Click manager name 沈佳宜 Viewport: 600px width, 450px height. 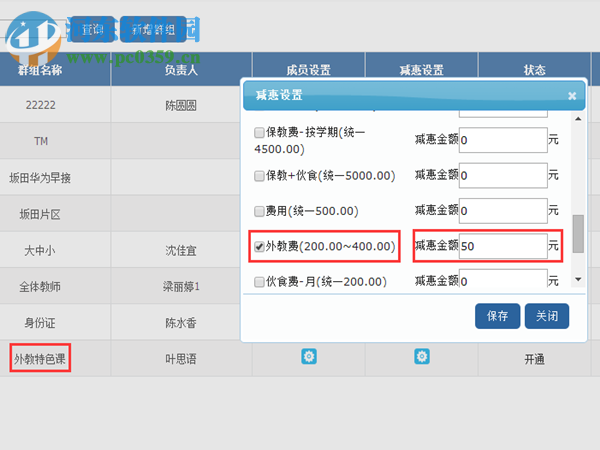[x=181, y=251]
